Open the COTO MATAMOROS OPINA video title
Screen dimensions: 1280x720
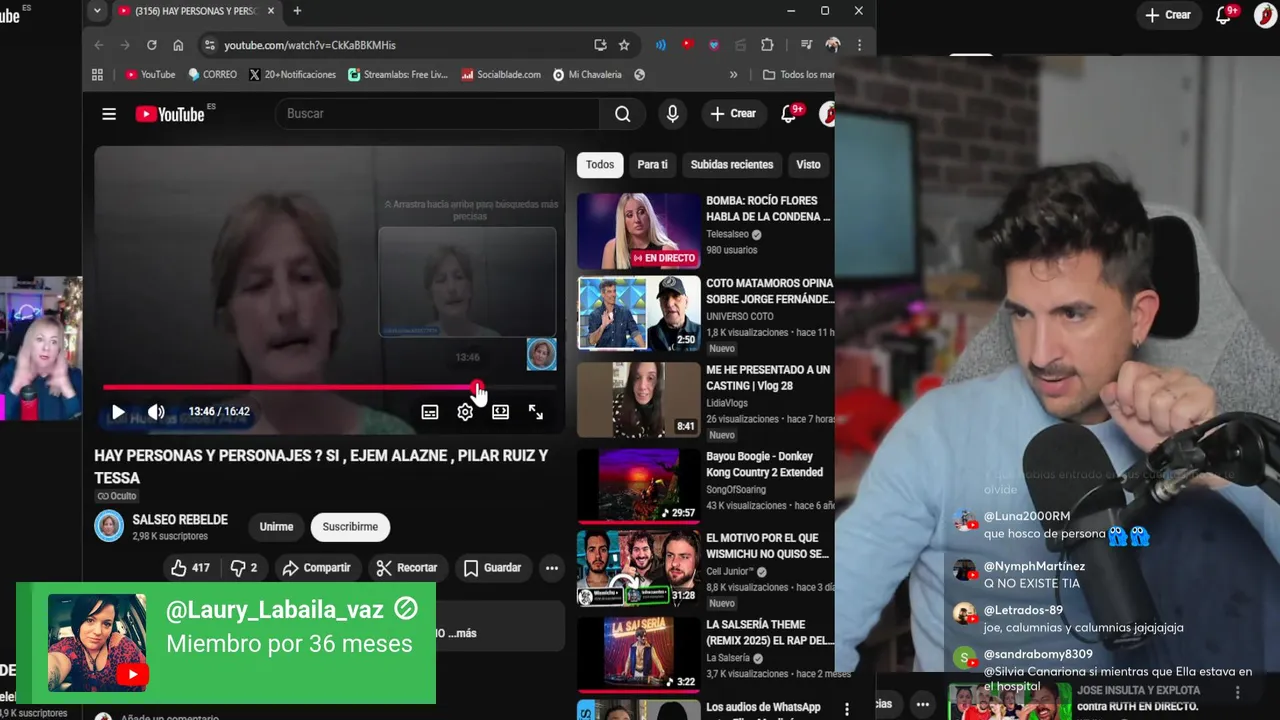pyautogui.click(x=769, y=291)
